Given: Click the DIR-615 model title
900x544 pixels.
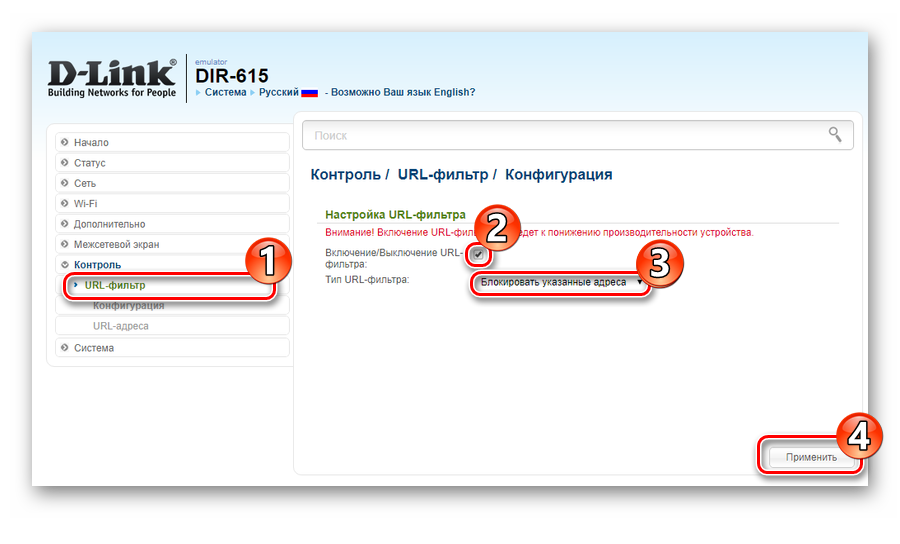Looking at the screenshot, I should point(232,76).
